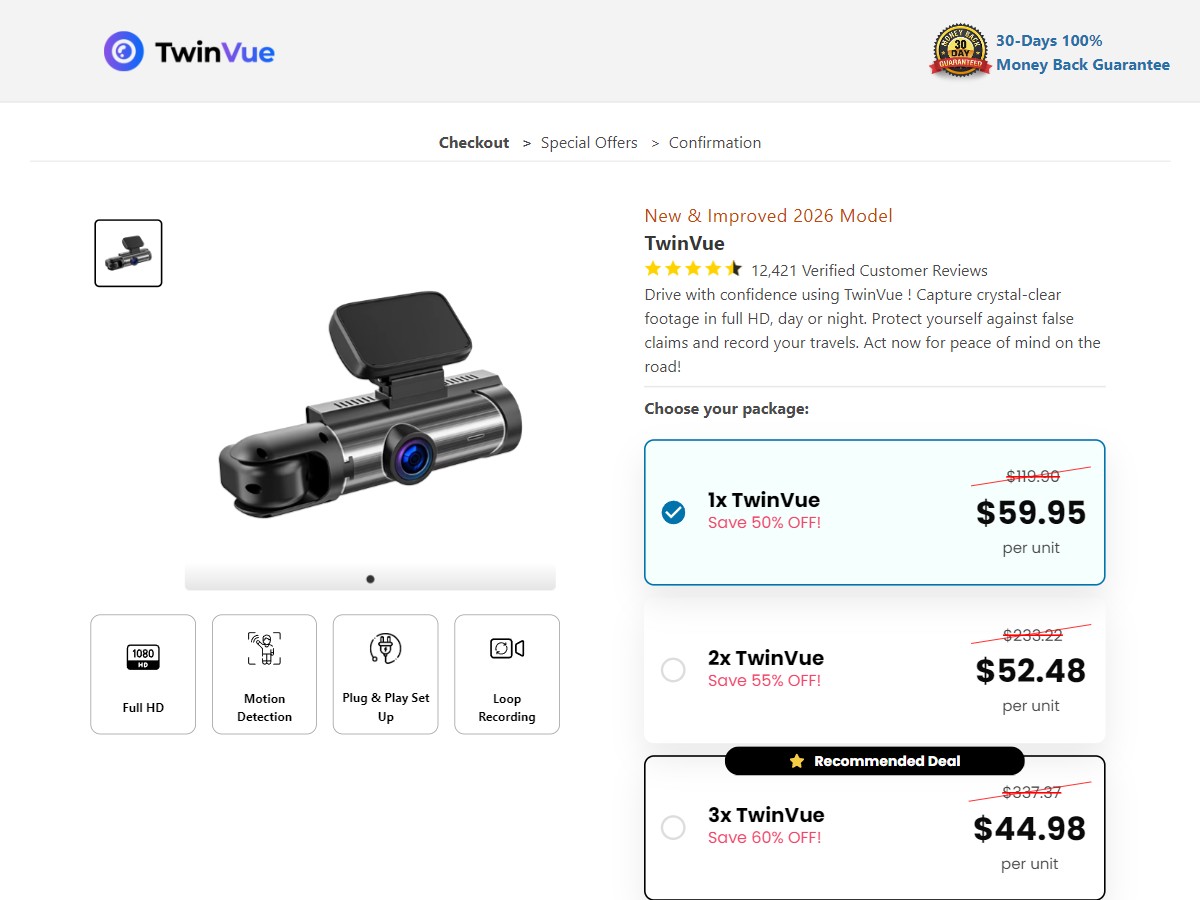The height and width of the screenshot is (900, 1200).
Task: Click the Full HD 1080 icon
Action: [x=143, y=657]
